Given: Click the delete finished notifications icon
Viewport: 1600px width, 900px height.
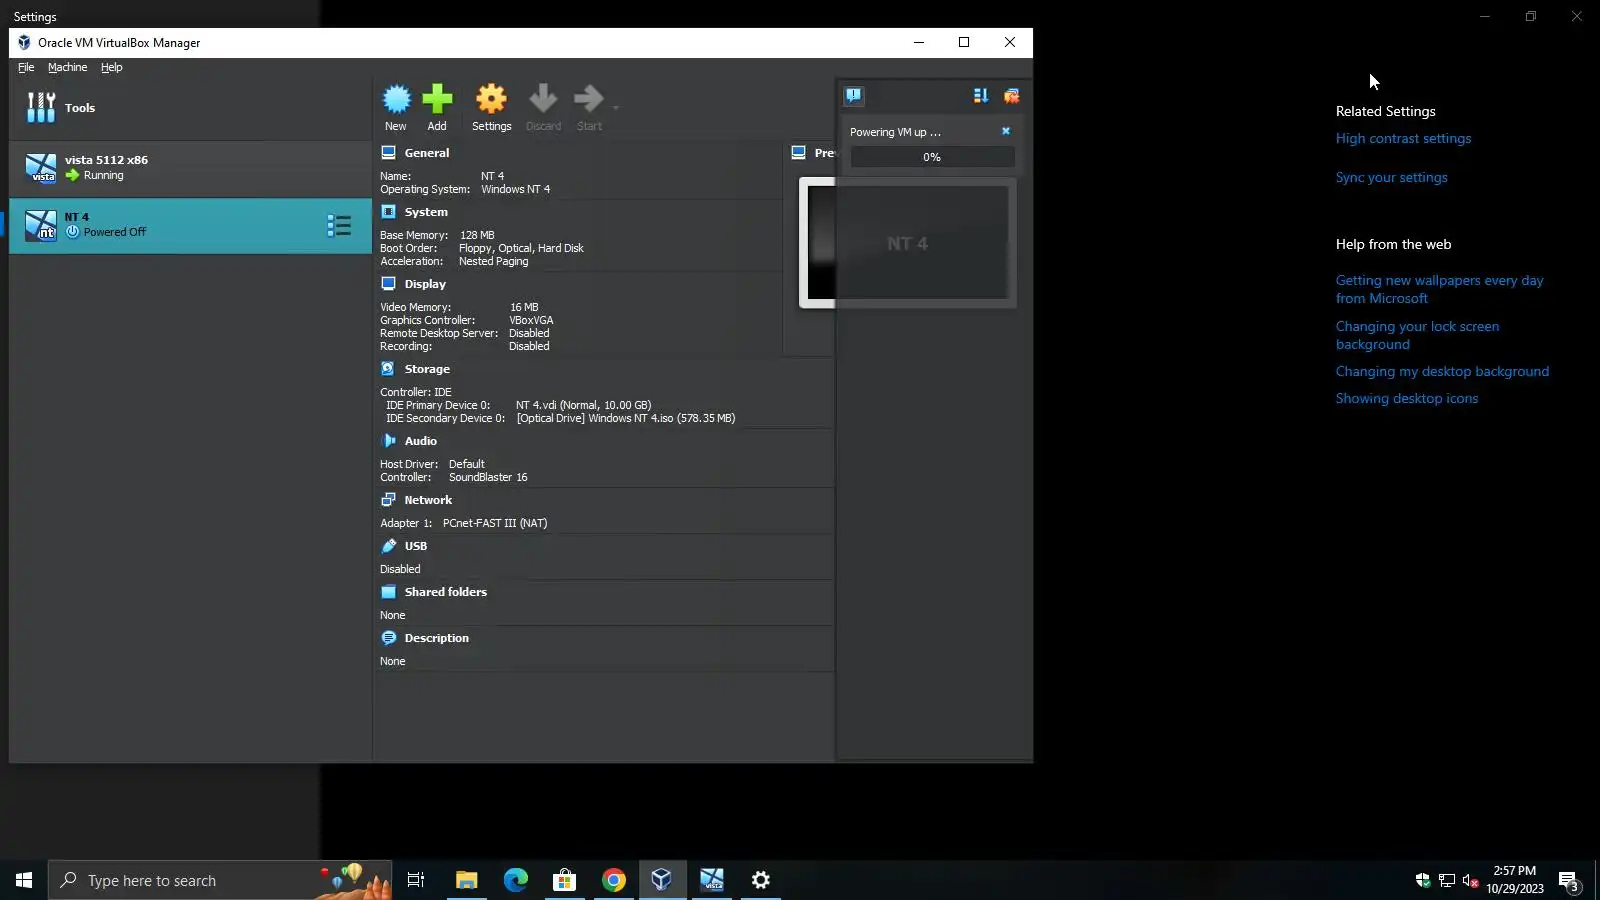Looking at the screenshot, I should [x=1012, y=96].
